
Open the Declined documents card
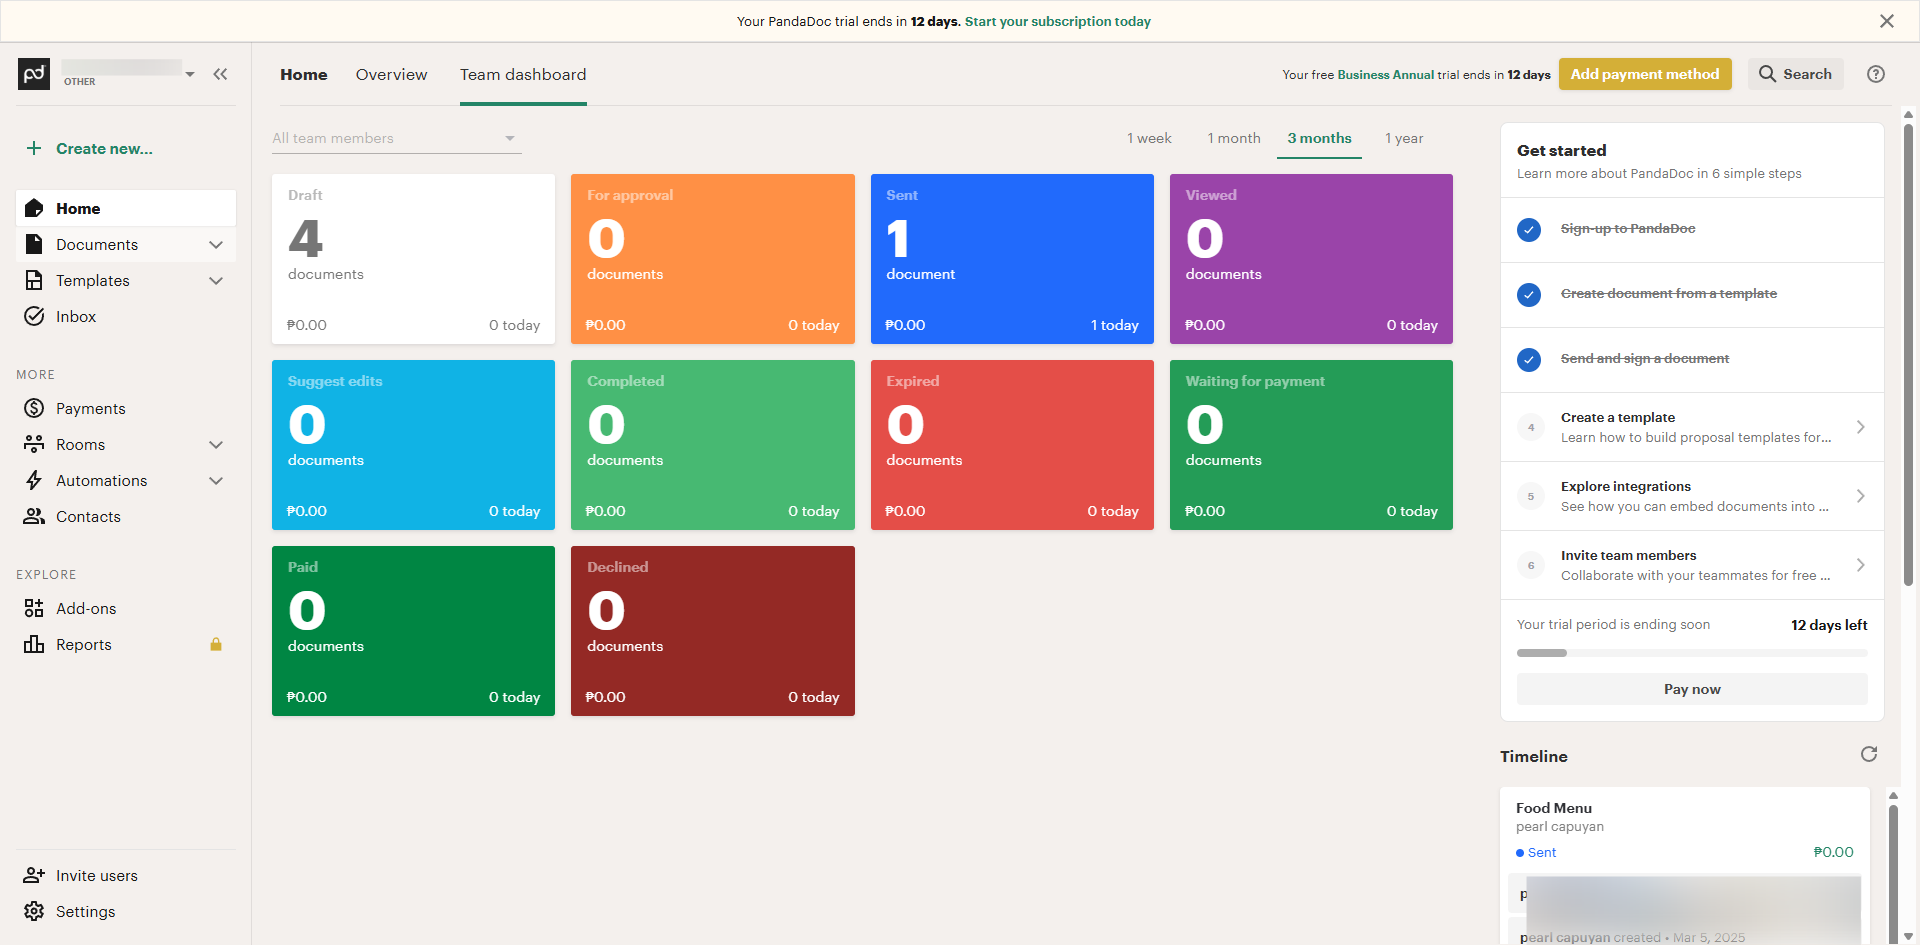(x=713, y=631)
